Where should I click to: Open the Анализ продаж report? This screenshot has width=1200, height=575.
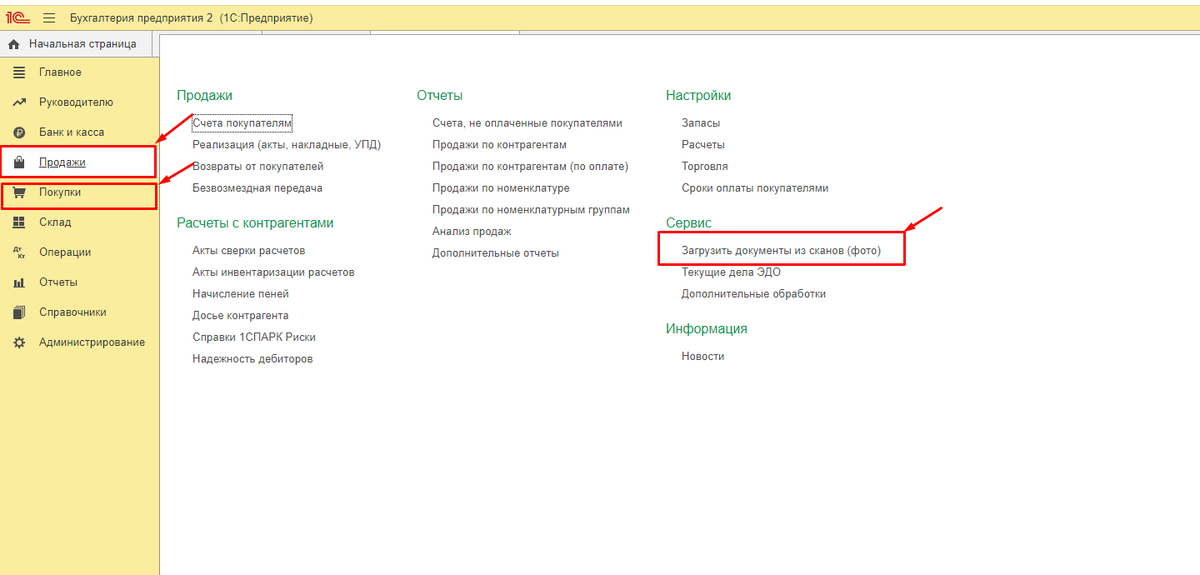pos(472,231)
